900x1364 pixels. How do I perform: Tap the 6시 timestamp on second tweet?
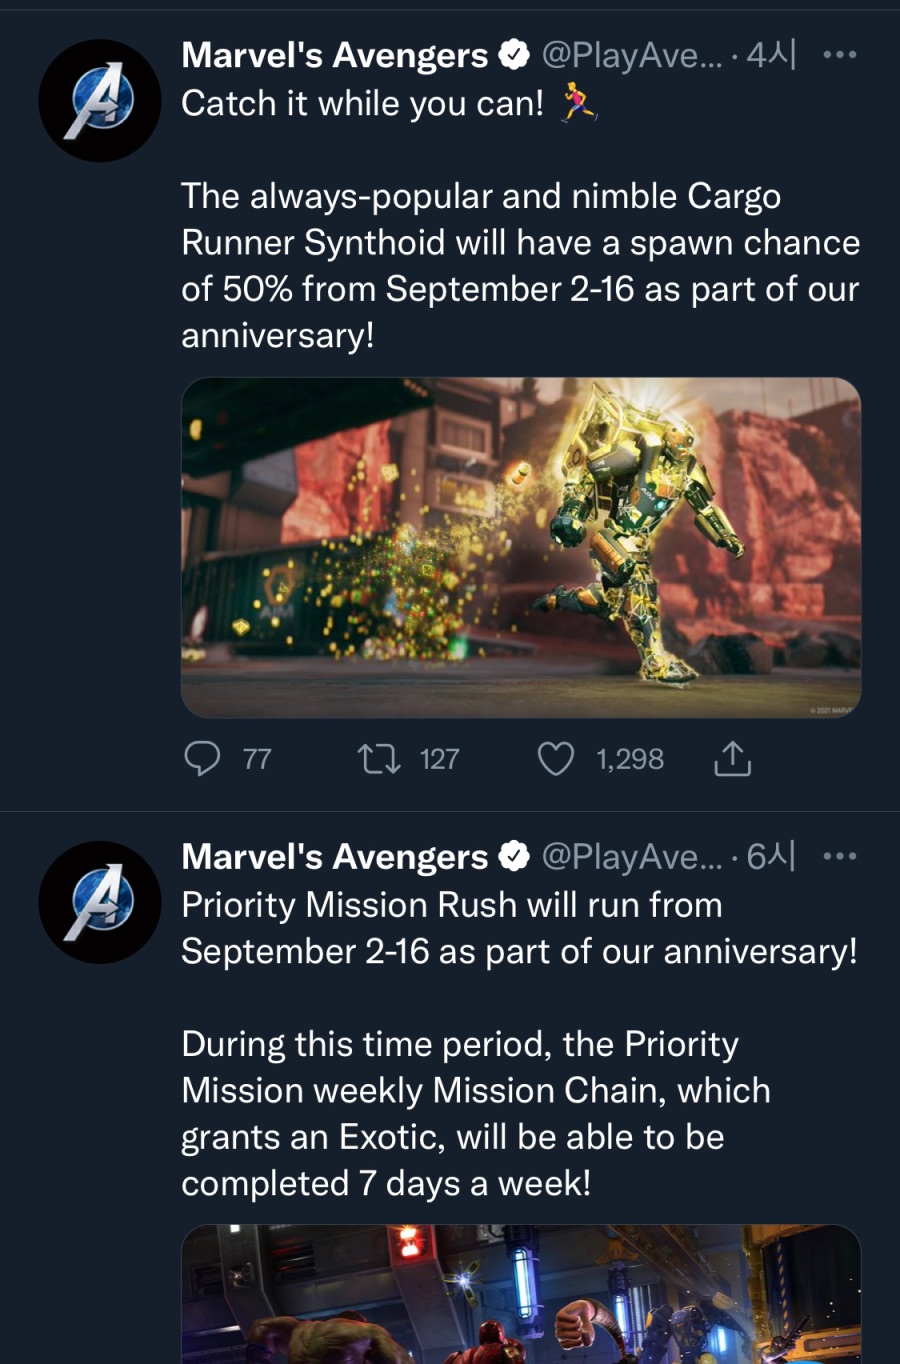[x=771, y=857]
